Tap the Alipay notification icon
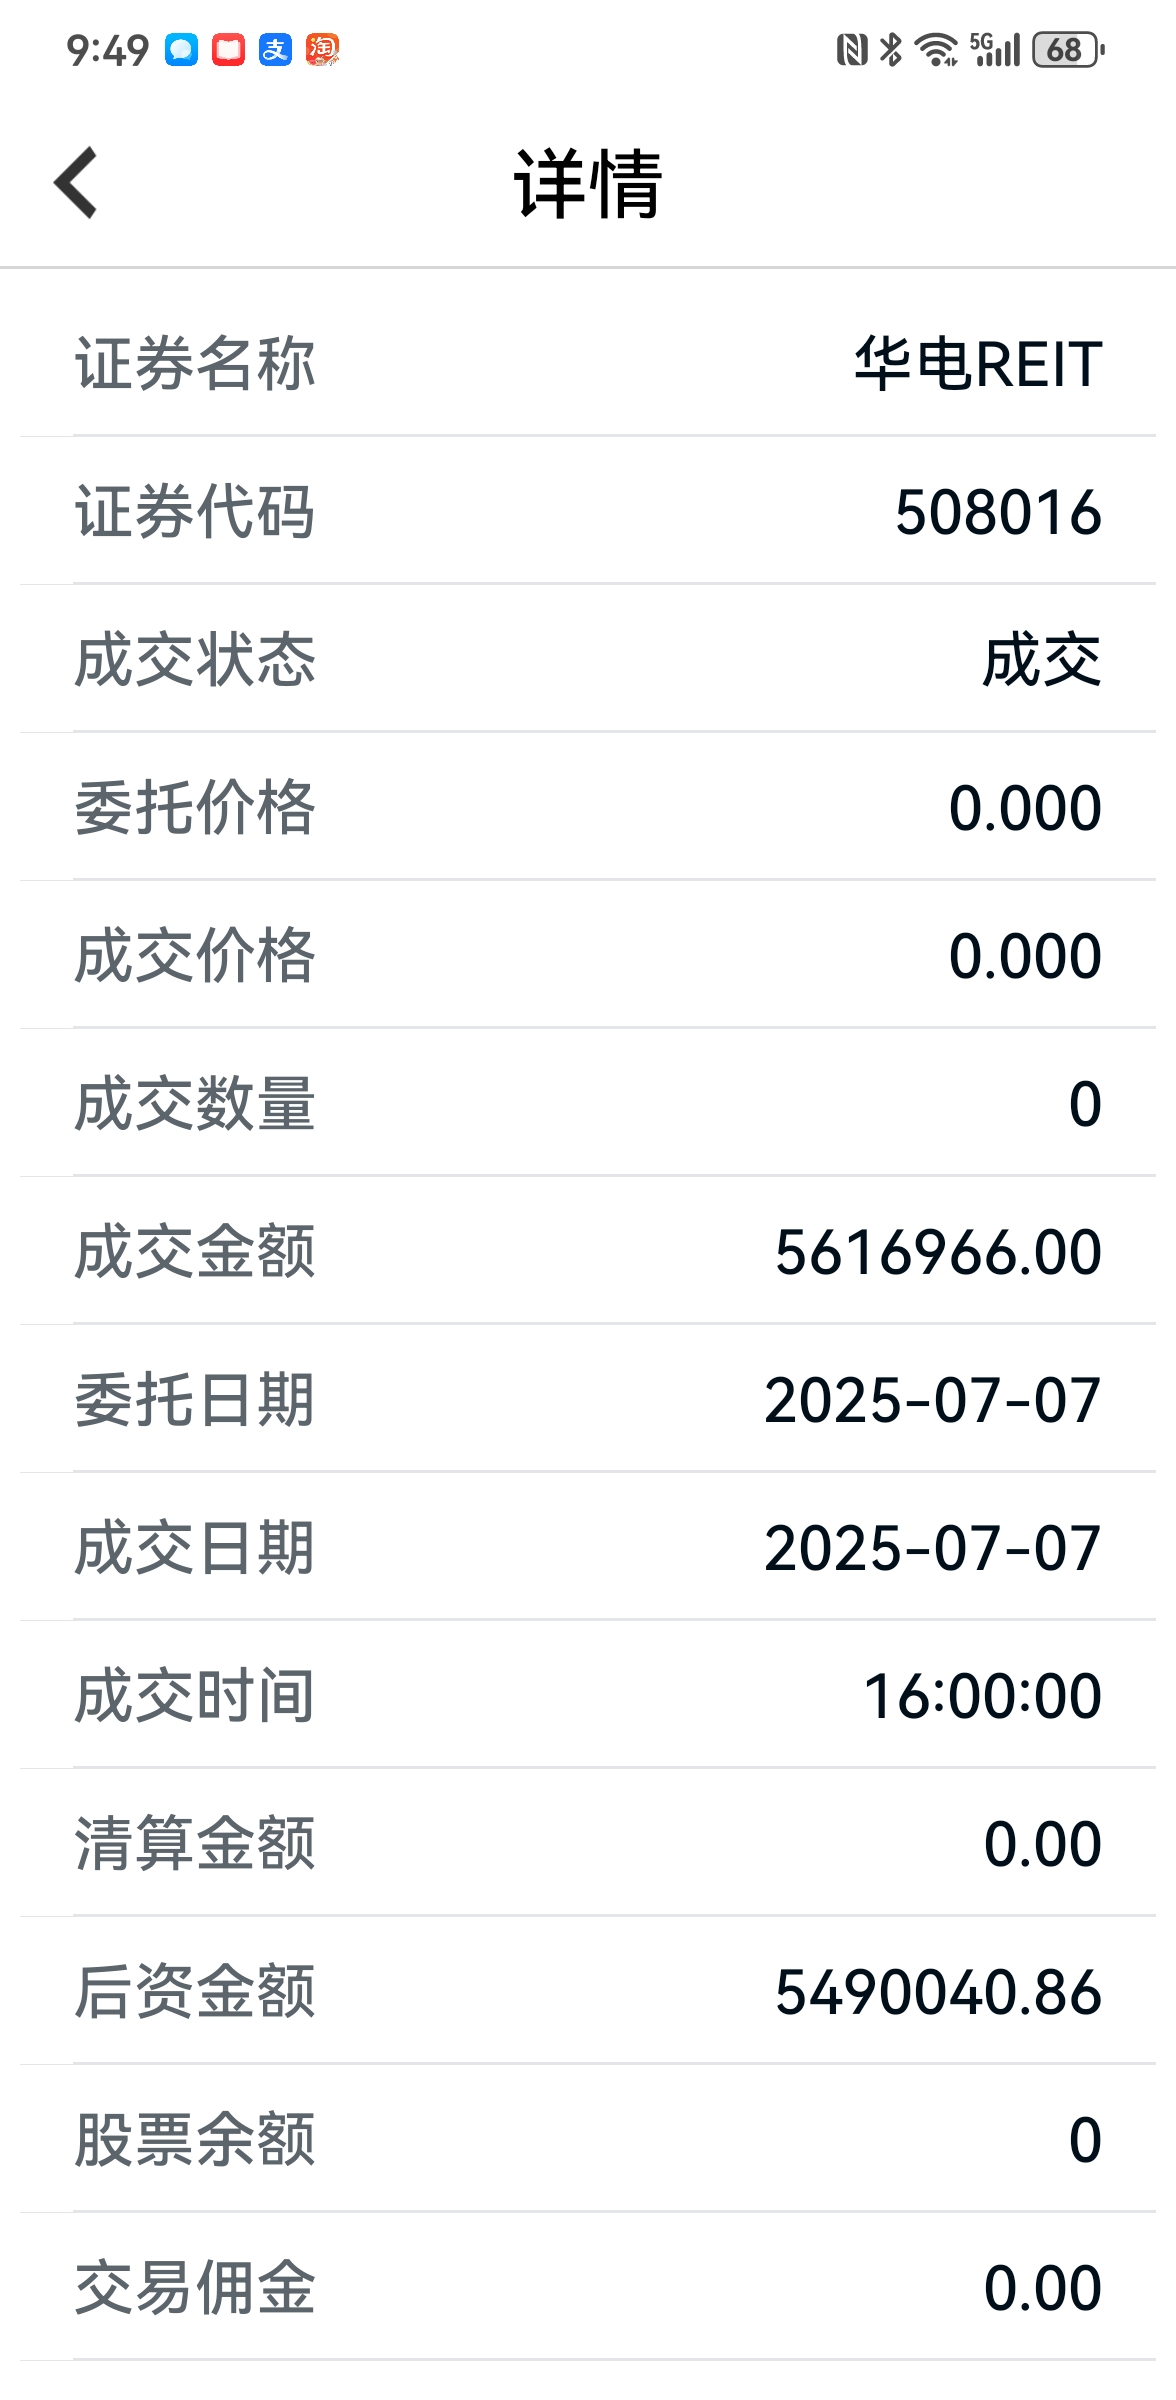 click(276, 49)
